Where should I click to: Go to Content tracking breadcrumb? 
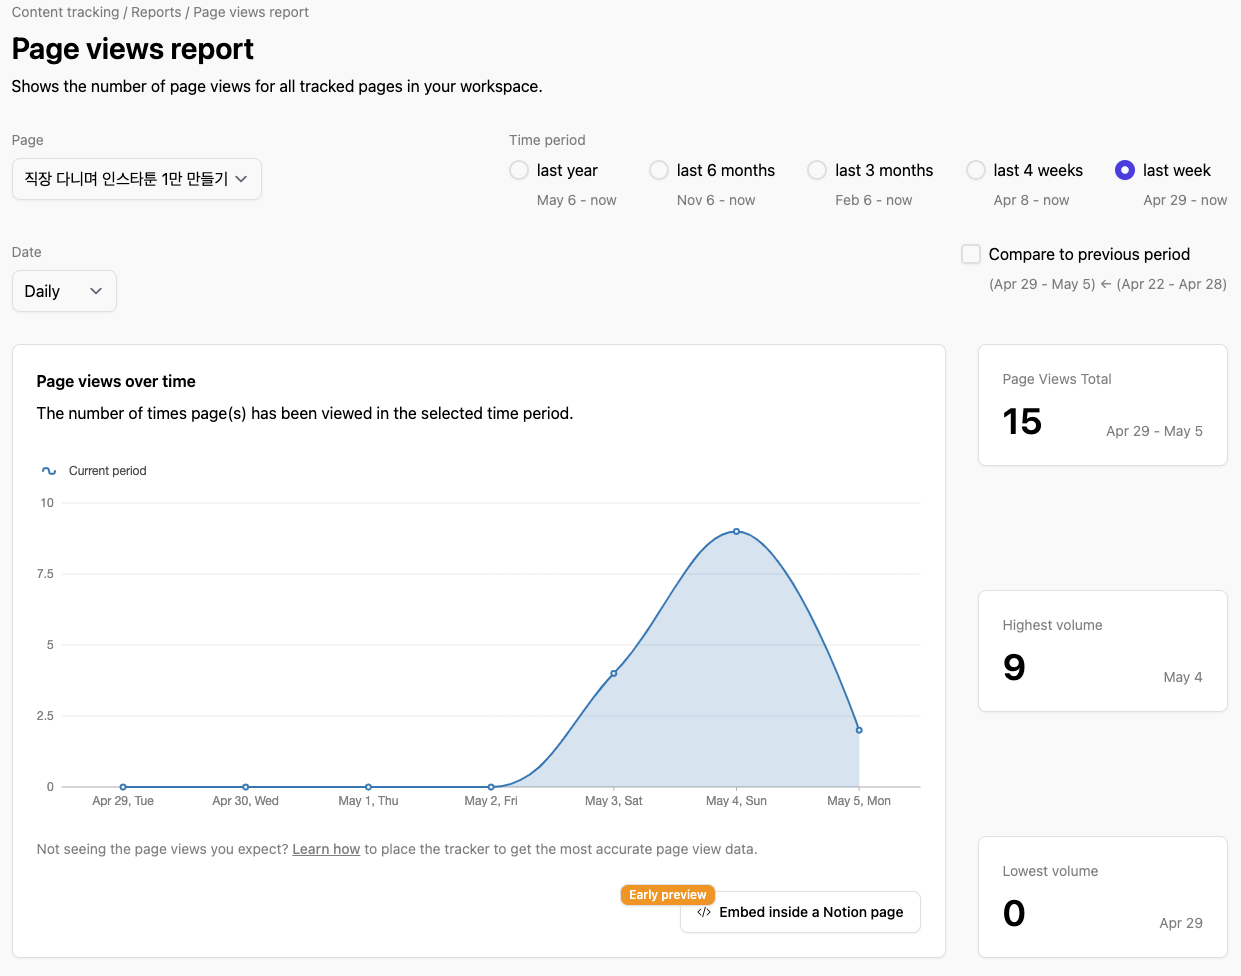click(65, 12)
